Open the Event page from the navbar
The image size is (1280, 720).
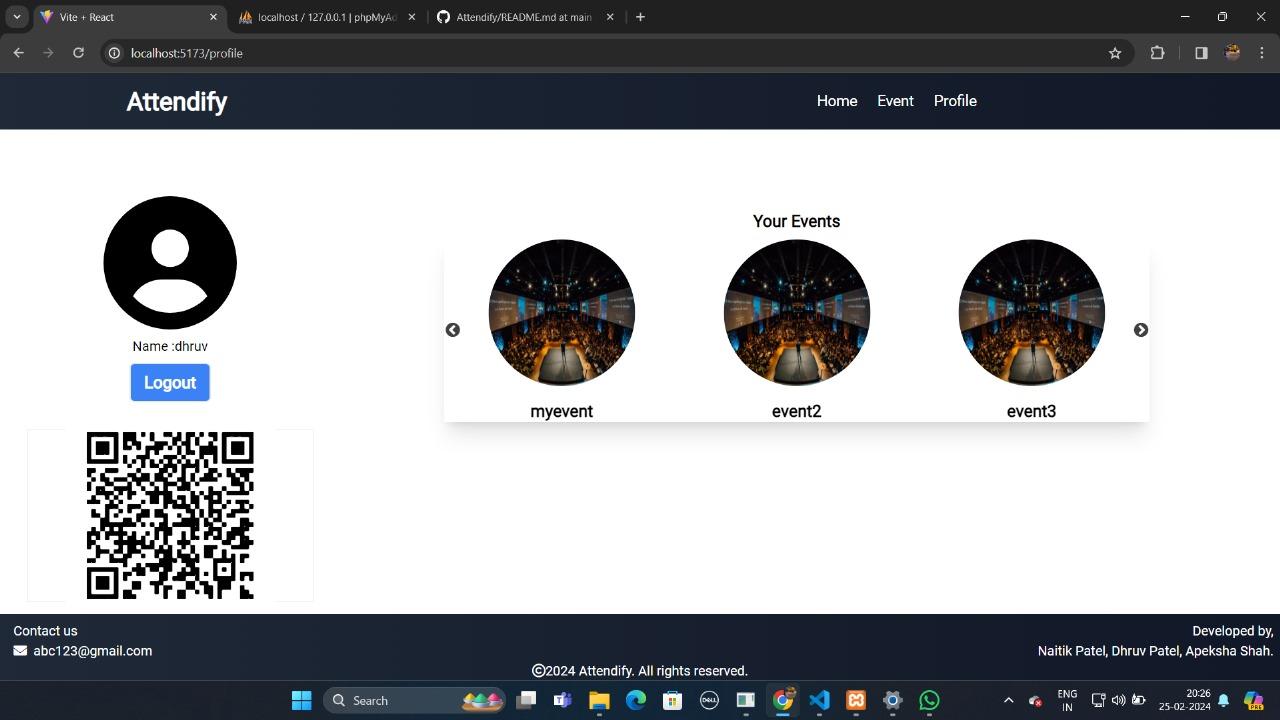pyautogui.click(x=895, y=101)
